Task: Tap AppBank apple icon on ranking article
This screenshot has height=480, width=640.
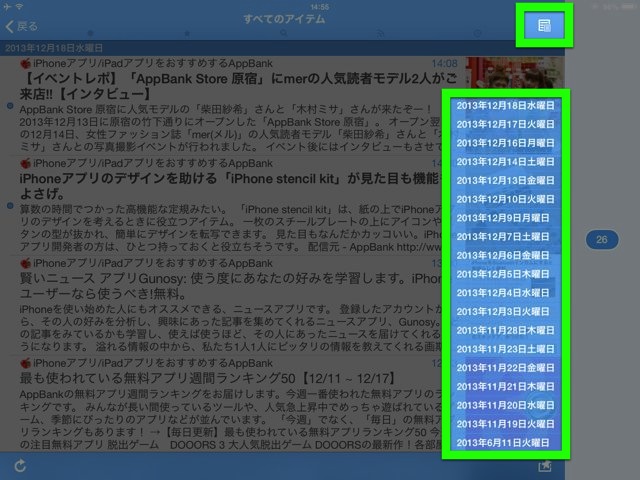Action: 25,363
